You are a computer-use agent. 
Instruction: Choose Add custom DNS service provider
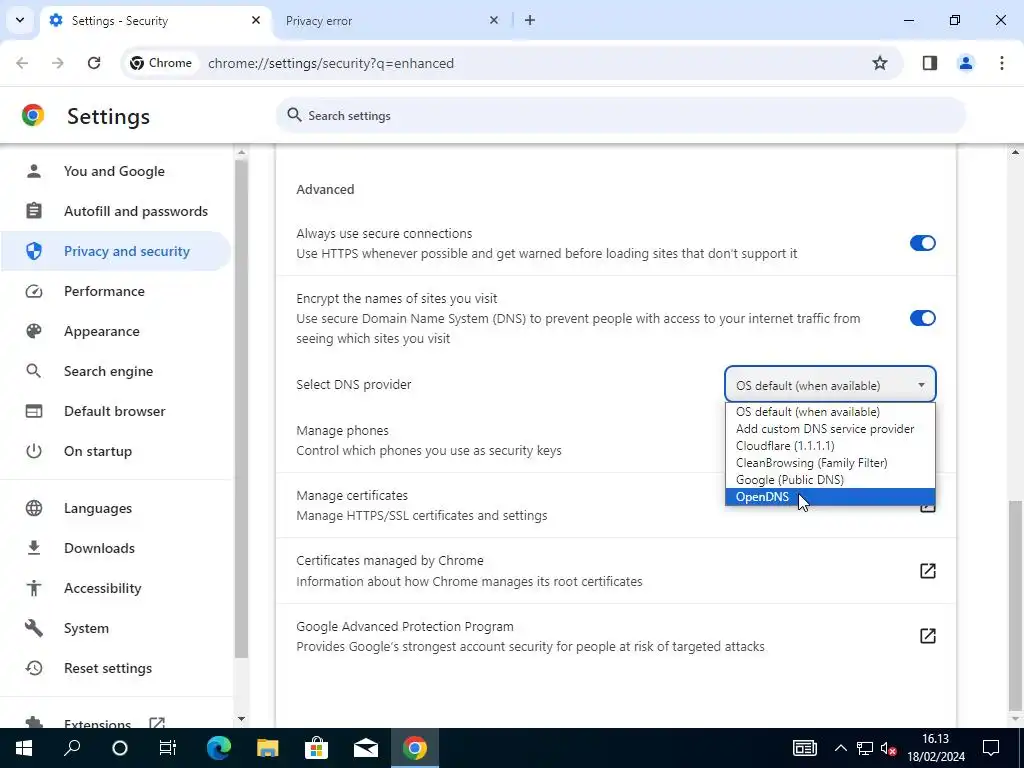(x=830, y=428)
